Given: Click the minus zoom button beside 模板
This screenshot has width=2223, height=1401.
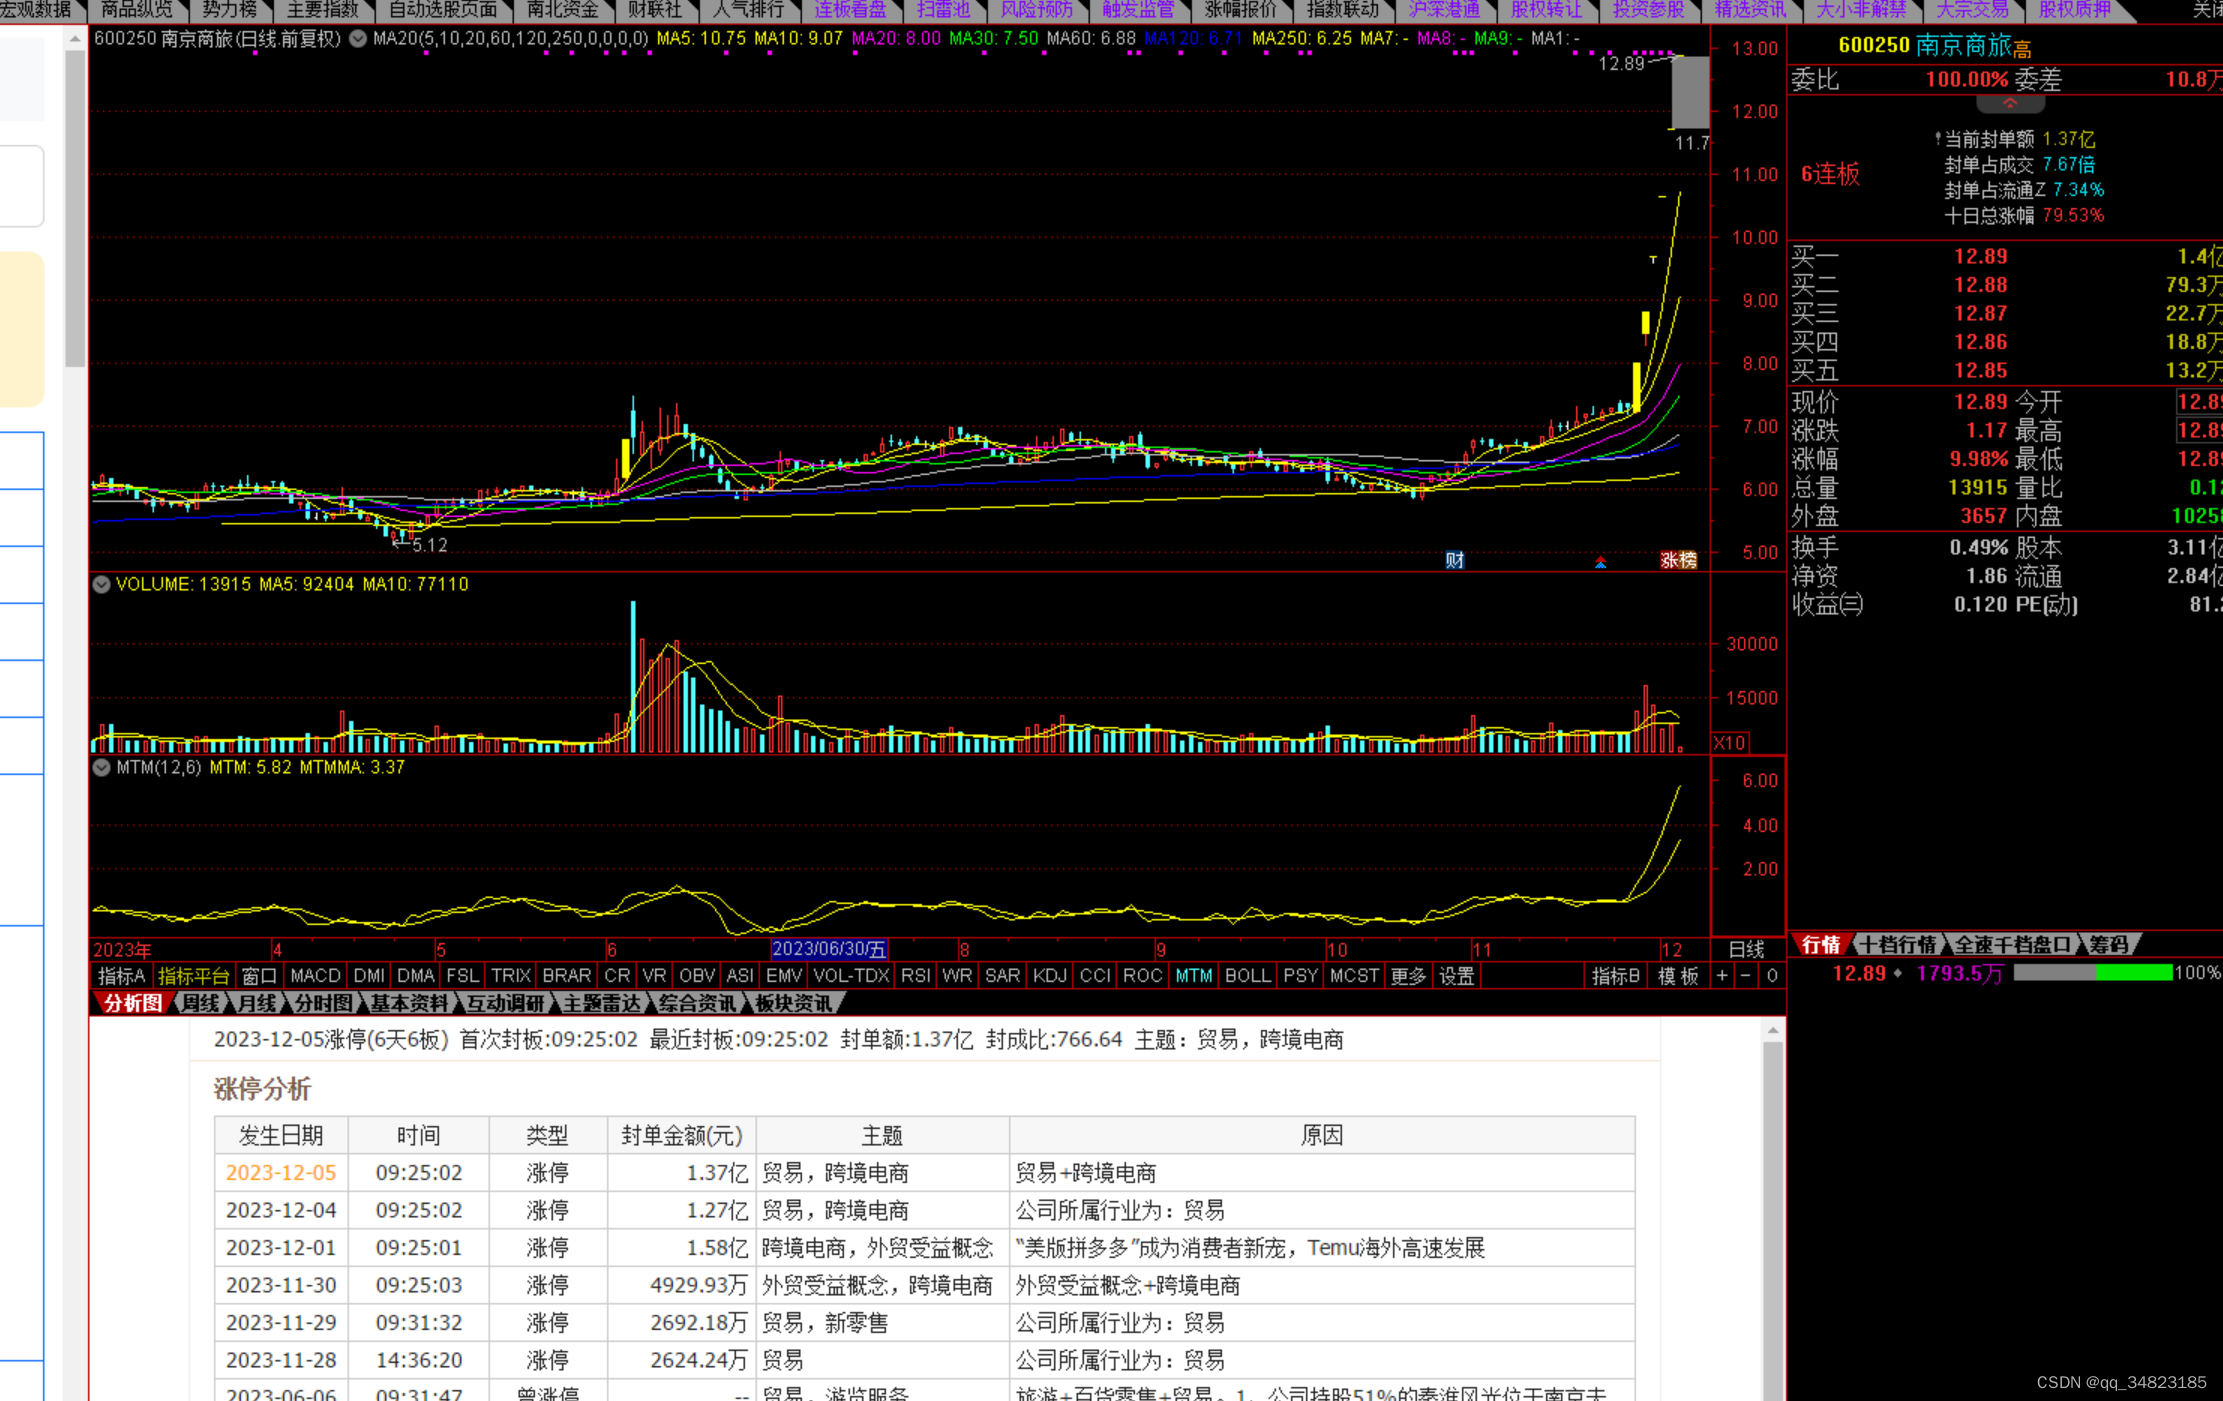Looking at the screenshot, I should coord(1746,976).
